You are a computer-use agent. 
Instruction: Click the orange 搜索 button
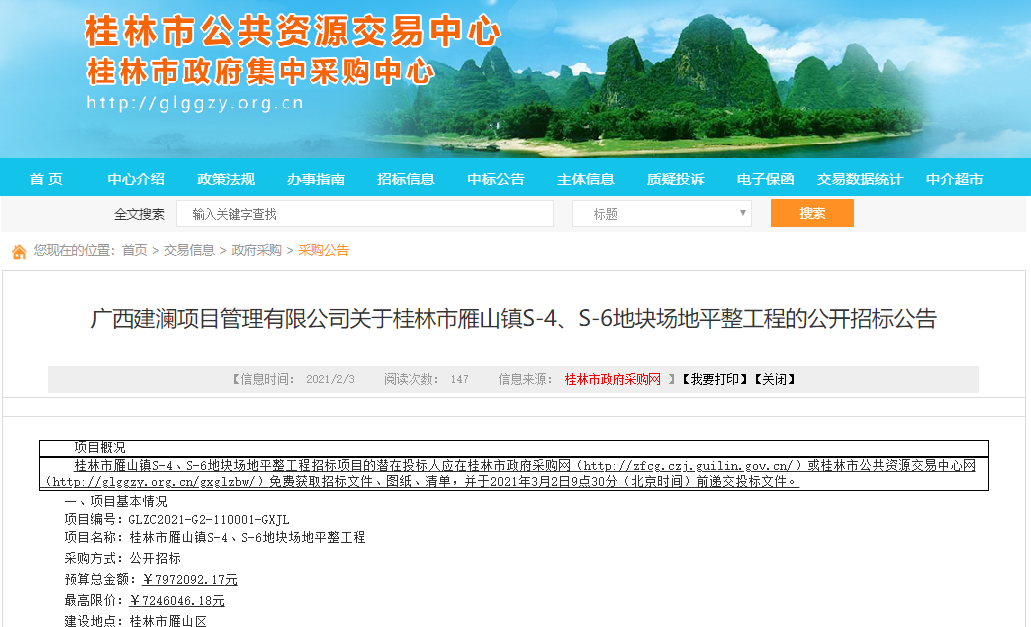[x=812, y=213]
